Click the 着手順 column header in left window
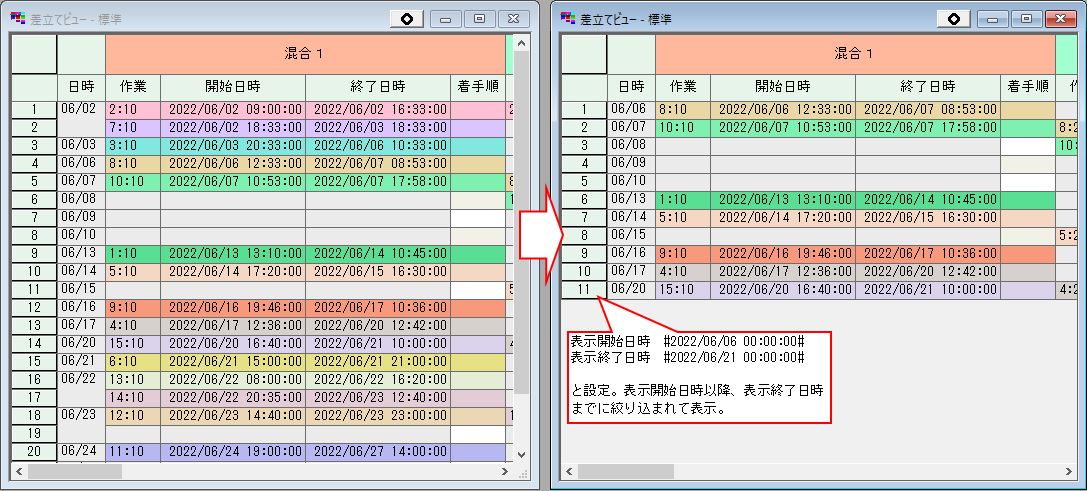This screenshot has width=1087, height=491. [x=478, y=87]
